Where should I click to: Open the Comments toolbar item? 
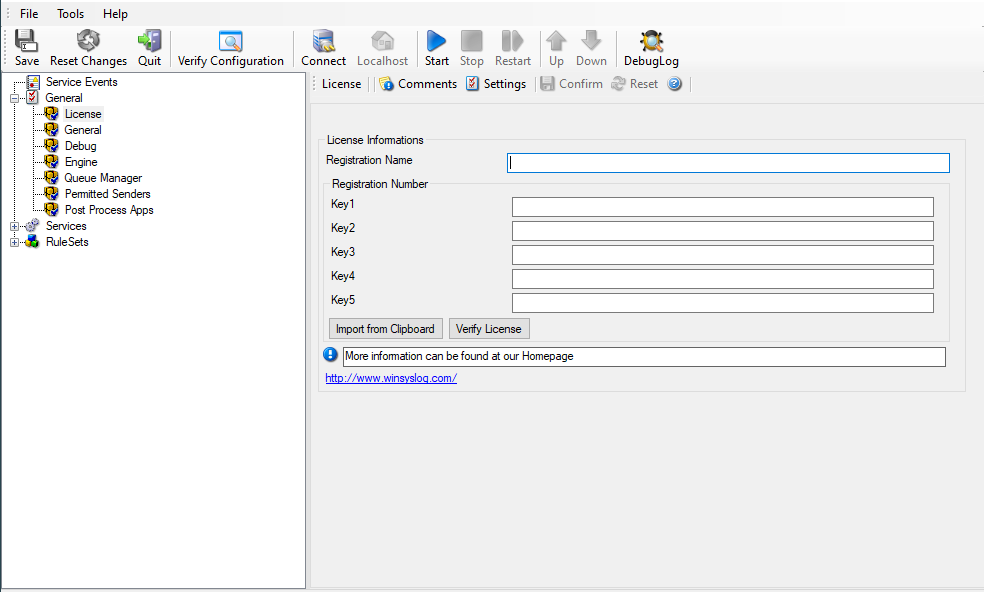tap(418, 84)
